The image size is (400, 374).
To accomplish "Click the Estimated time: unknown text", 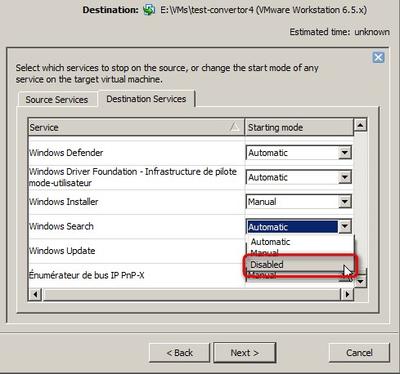I will 339,32.
